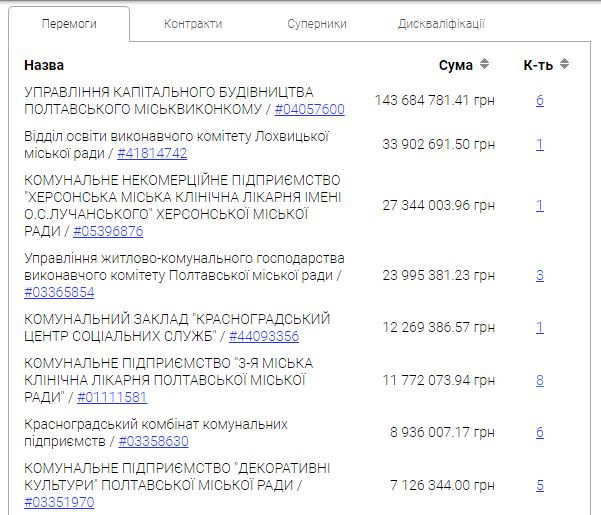Sort table by Сума column arrows
The height and width of the screenshot is (515, 601).
[485, 65]
